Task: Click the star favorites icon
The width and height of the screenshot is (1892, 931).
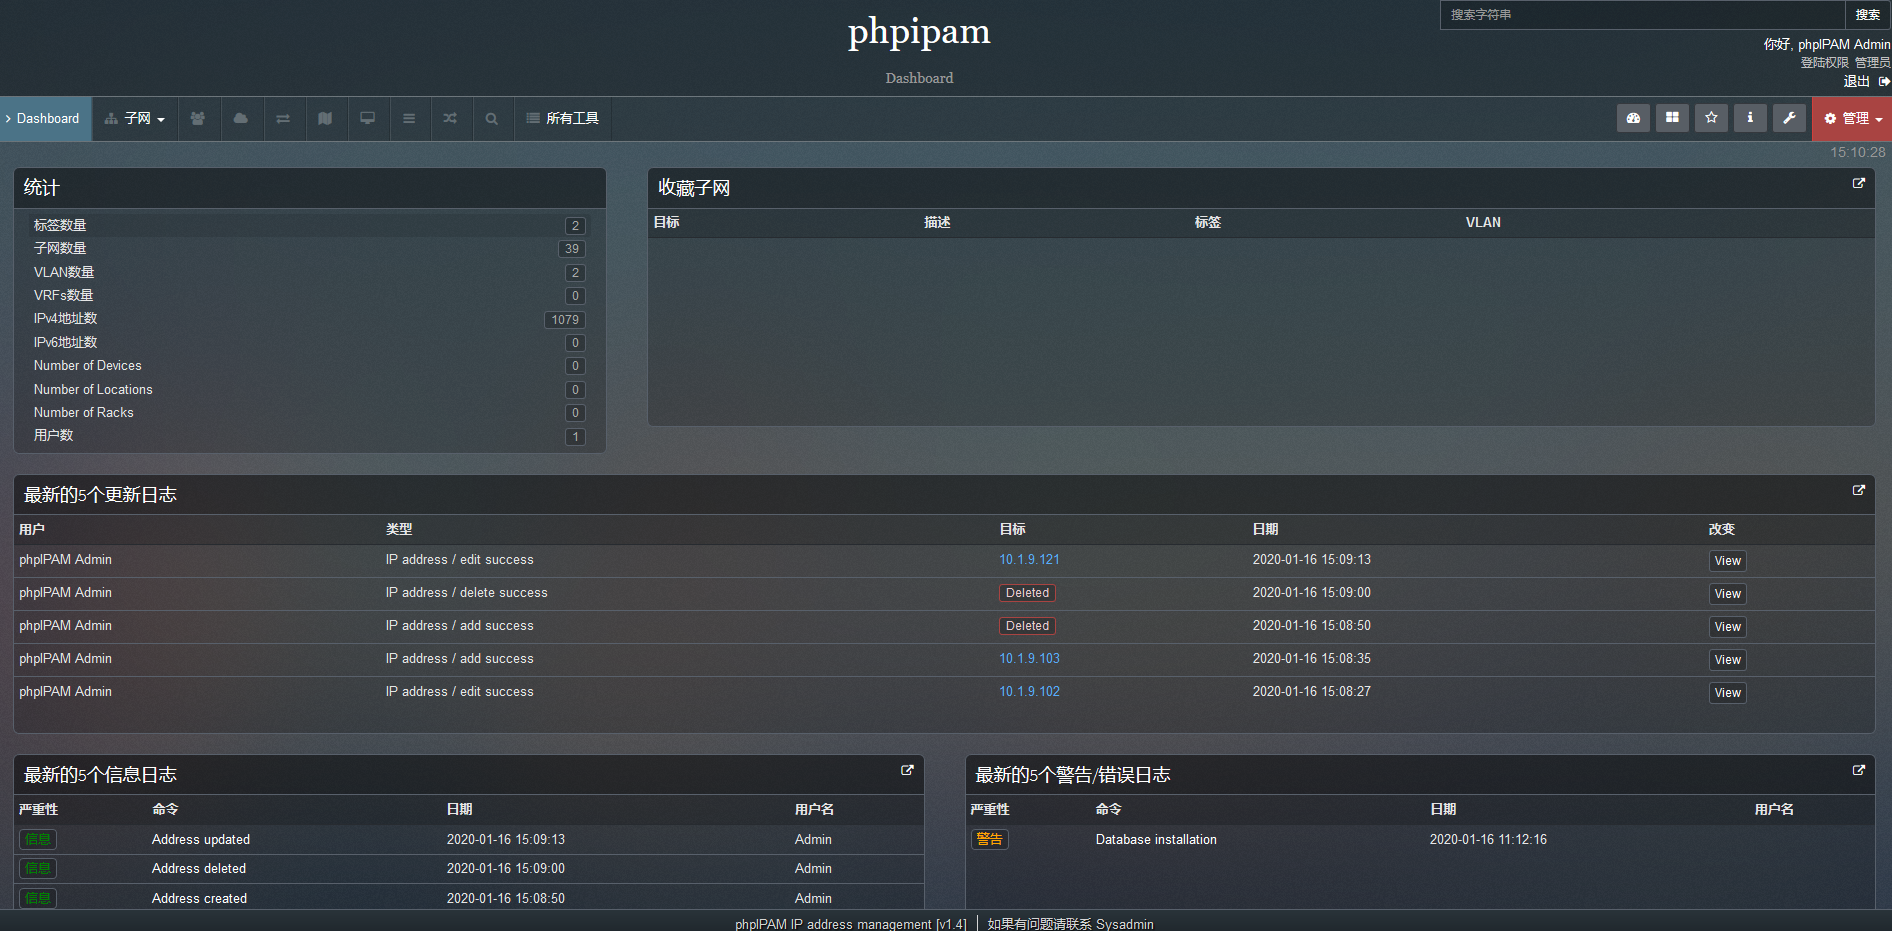Action: 1711,118
